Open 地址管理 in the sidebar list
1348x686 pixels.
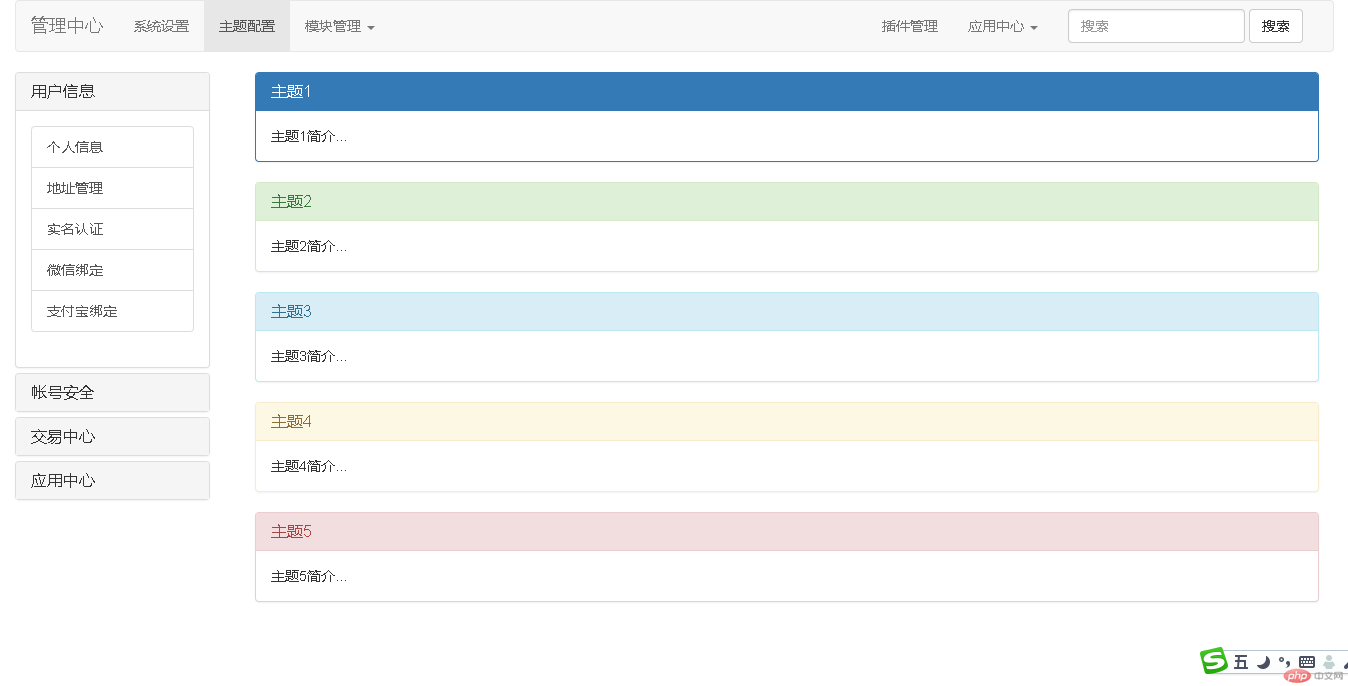pyautogui.click(x=112, y=188)
